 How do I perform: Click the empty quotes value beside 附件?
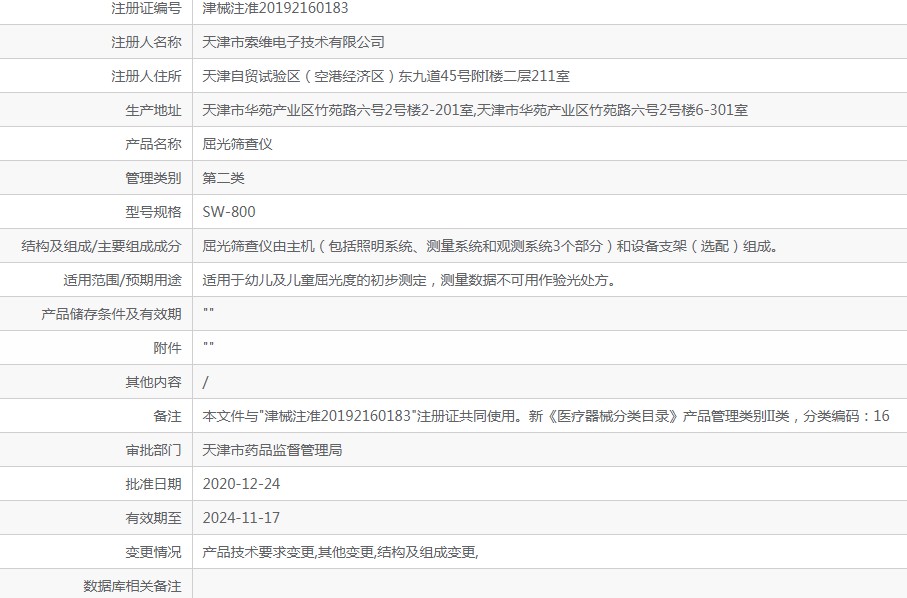208,345
